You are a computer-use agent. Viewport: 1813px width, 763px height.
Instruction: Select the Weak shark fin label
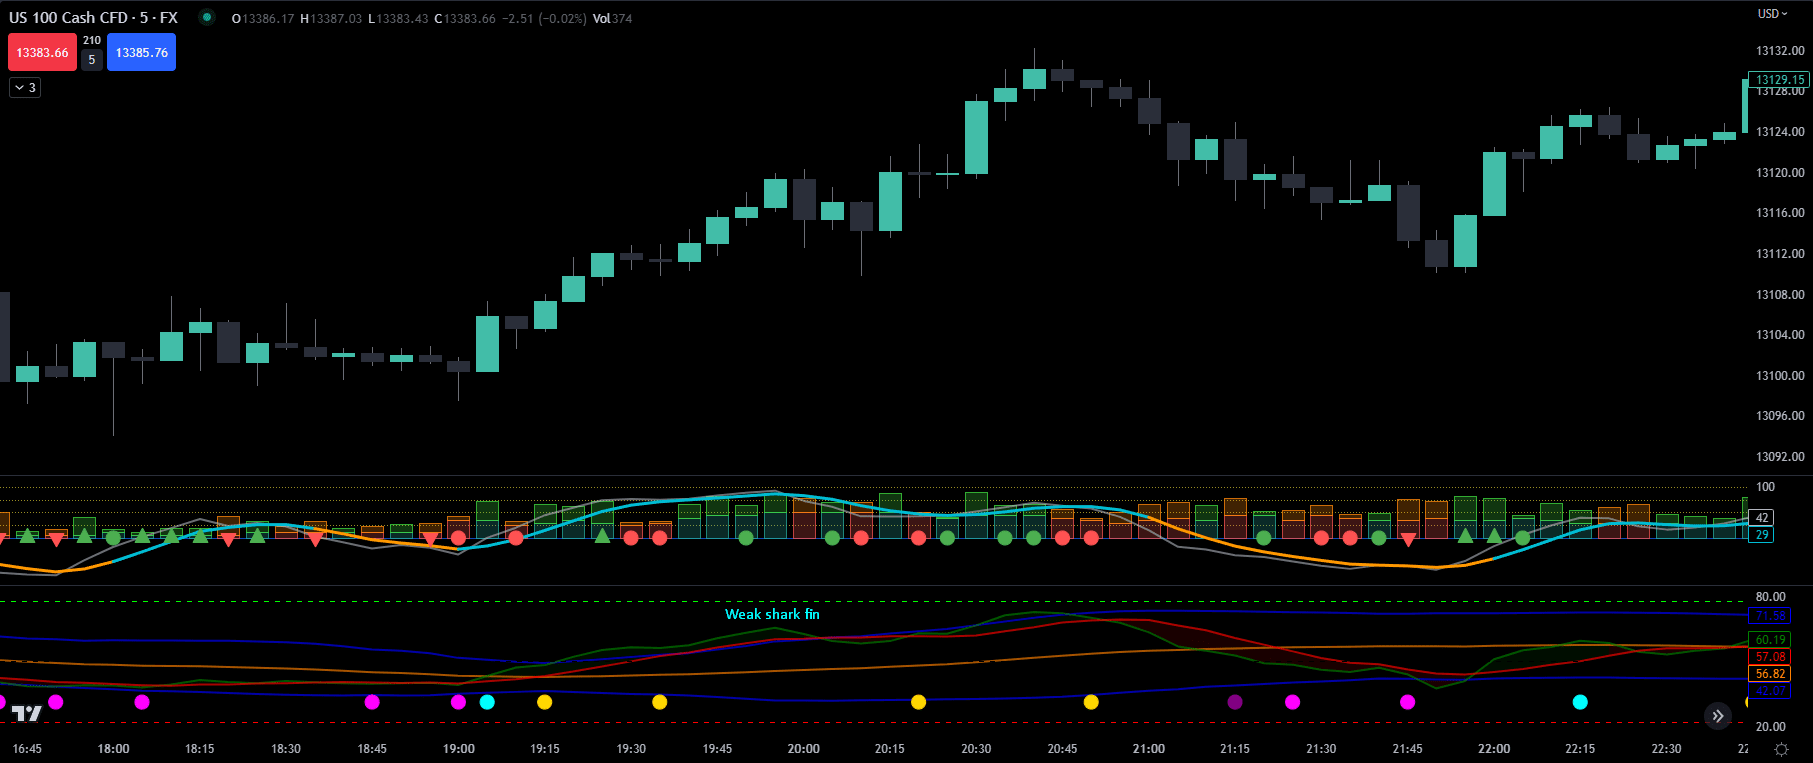(x=772, y=614)
